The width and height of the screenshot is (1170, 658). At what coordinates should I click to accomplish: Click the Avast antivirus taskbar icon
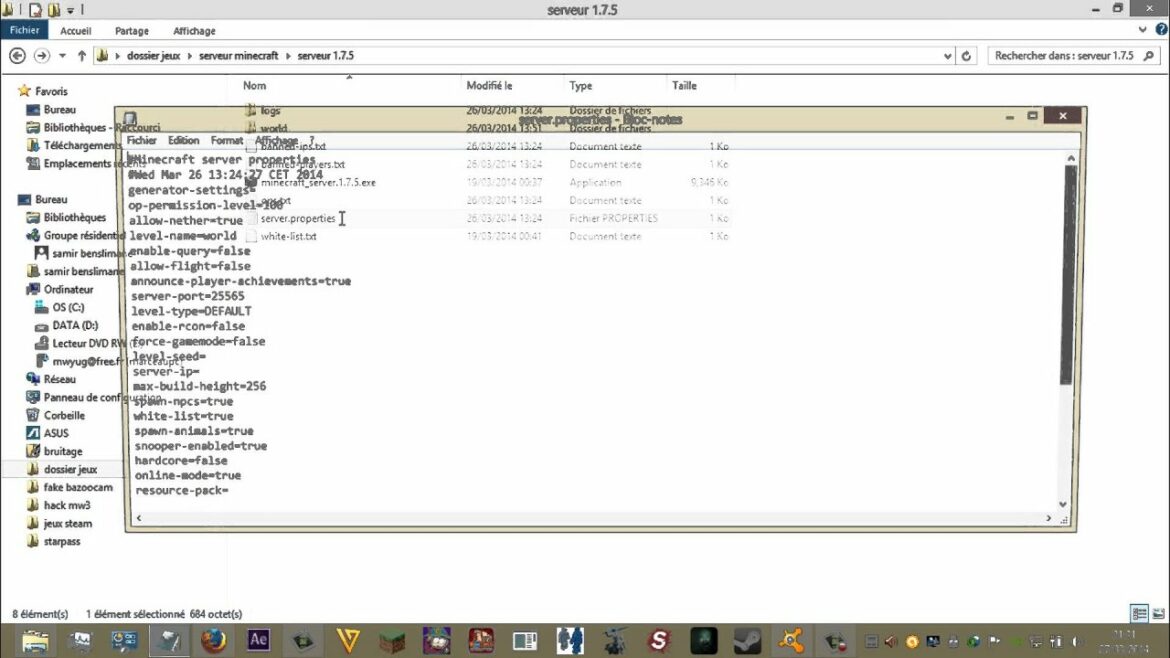coord(792,640)
